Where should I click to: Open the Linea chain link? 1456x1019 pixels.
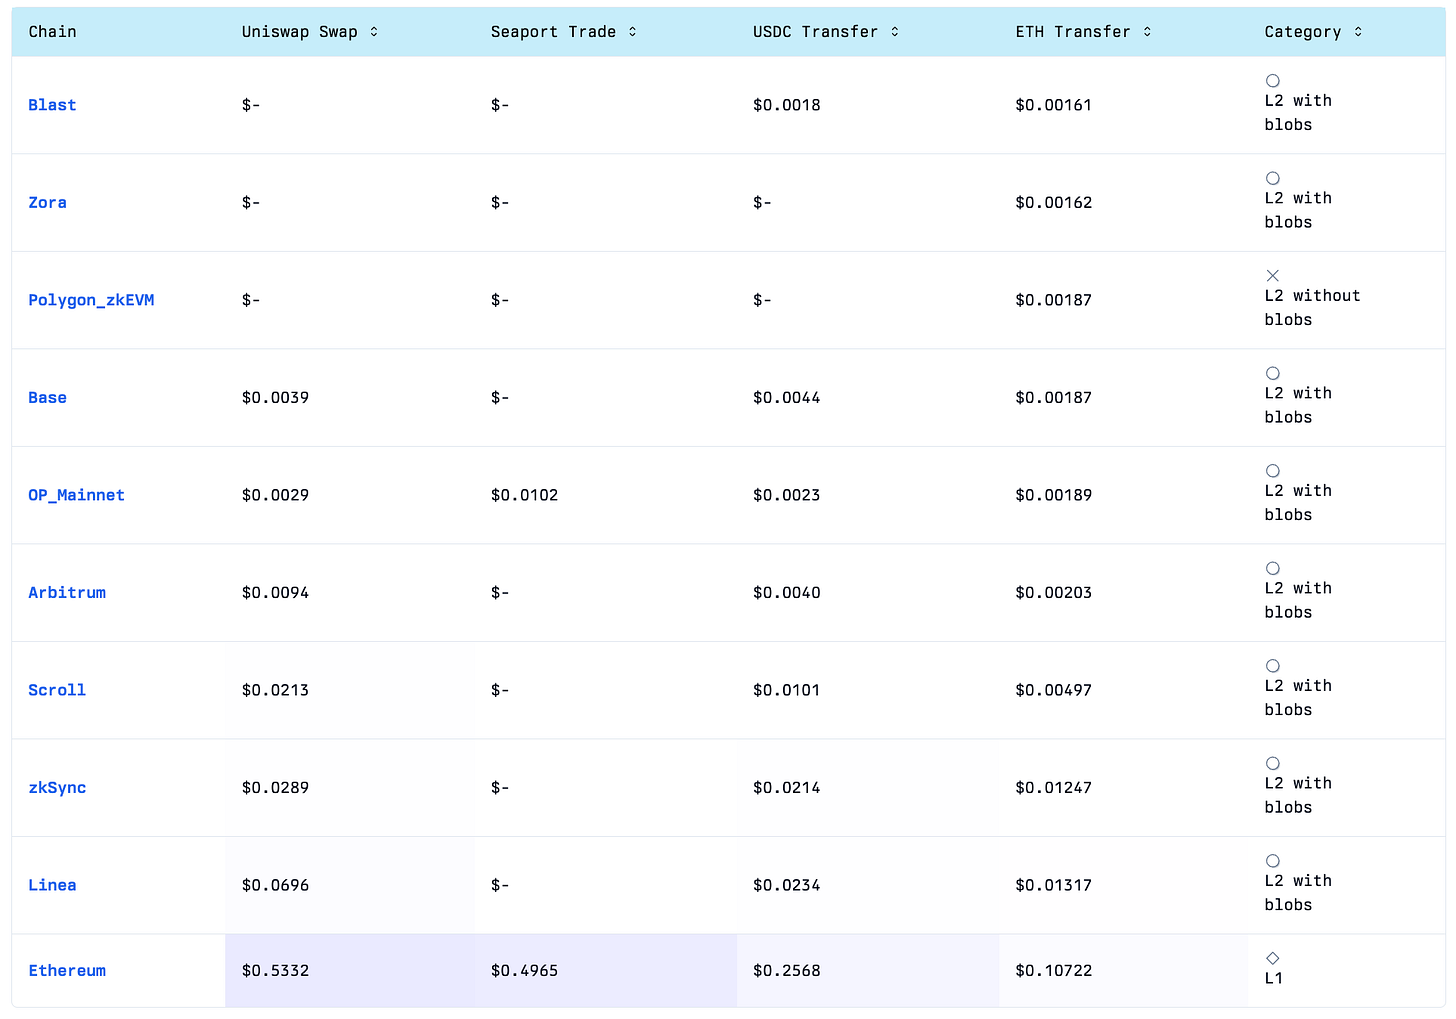pos(52,885)
